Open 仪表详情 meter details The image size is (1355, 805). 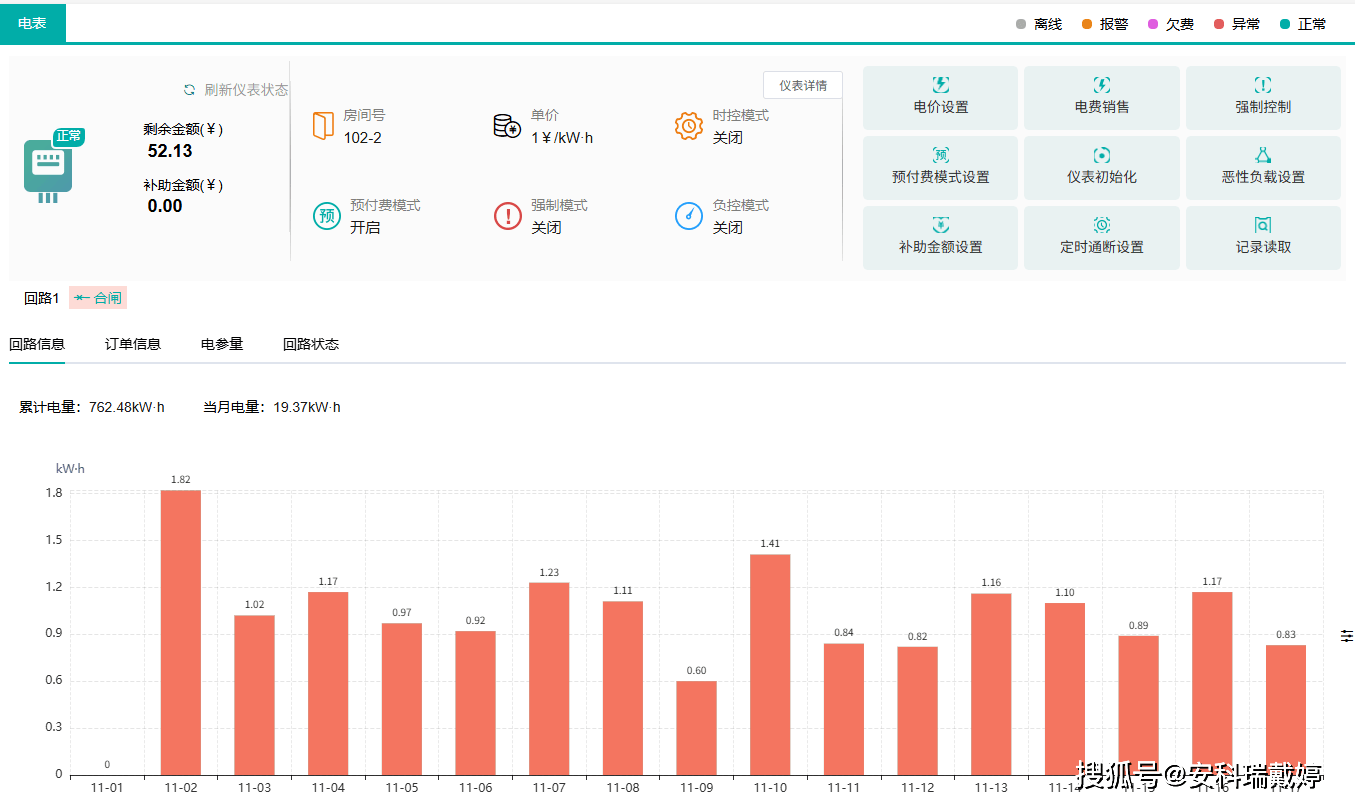pyautogui.click(x=803, y=85)
